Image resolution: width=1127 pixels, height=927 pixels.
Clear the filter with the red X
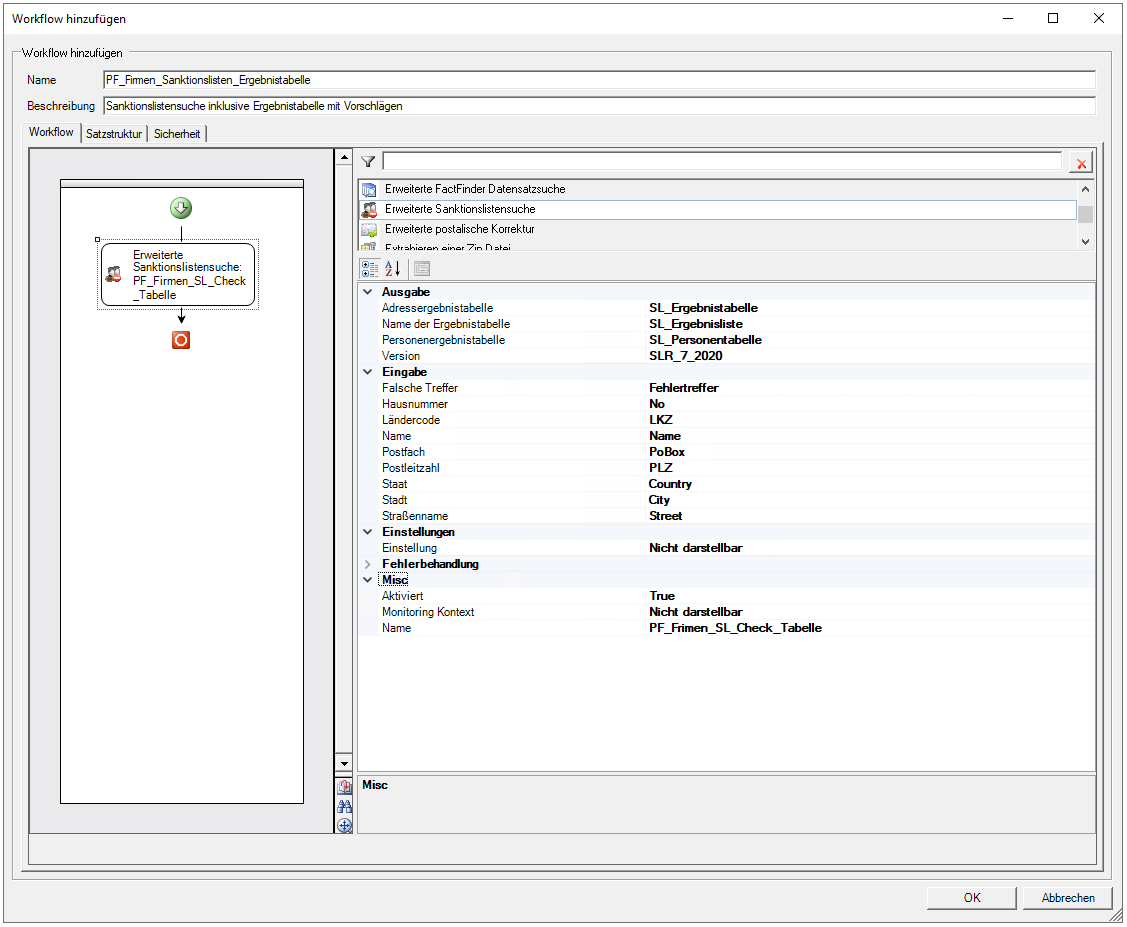point(1081,163)
